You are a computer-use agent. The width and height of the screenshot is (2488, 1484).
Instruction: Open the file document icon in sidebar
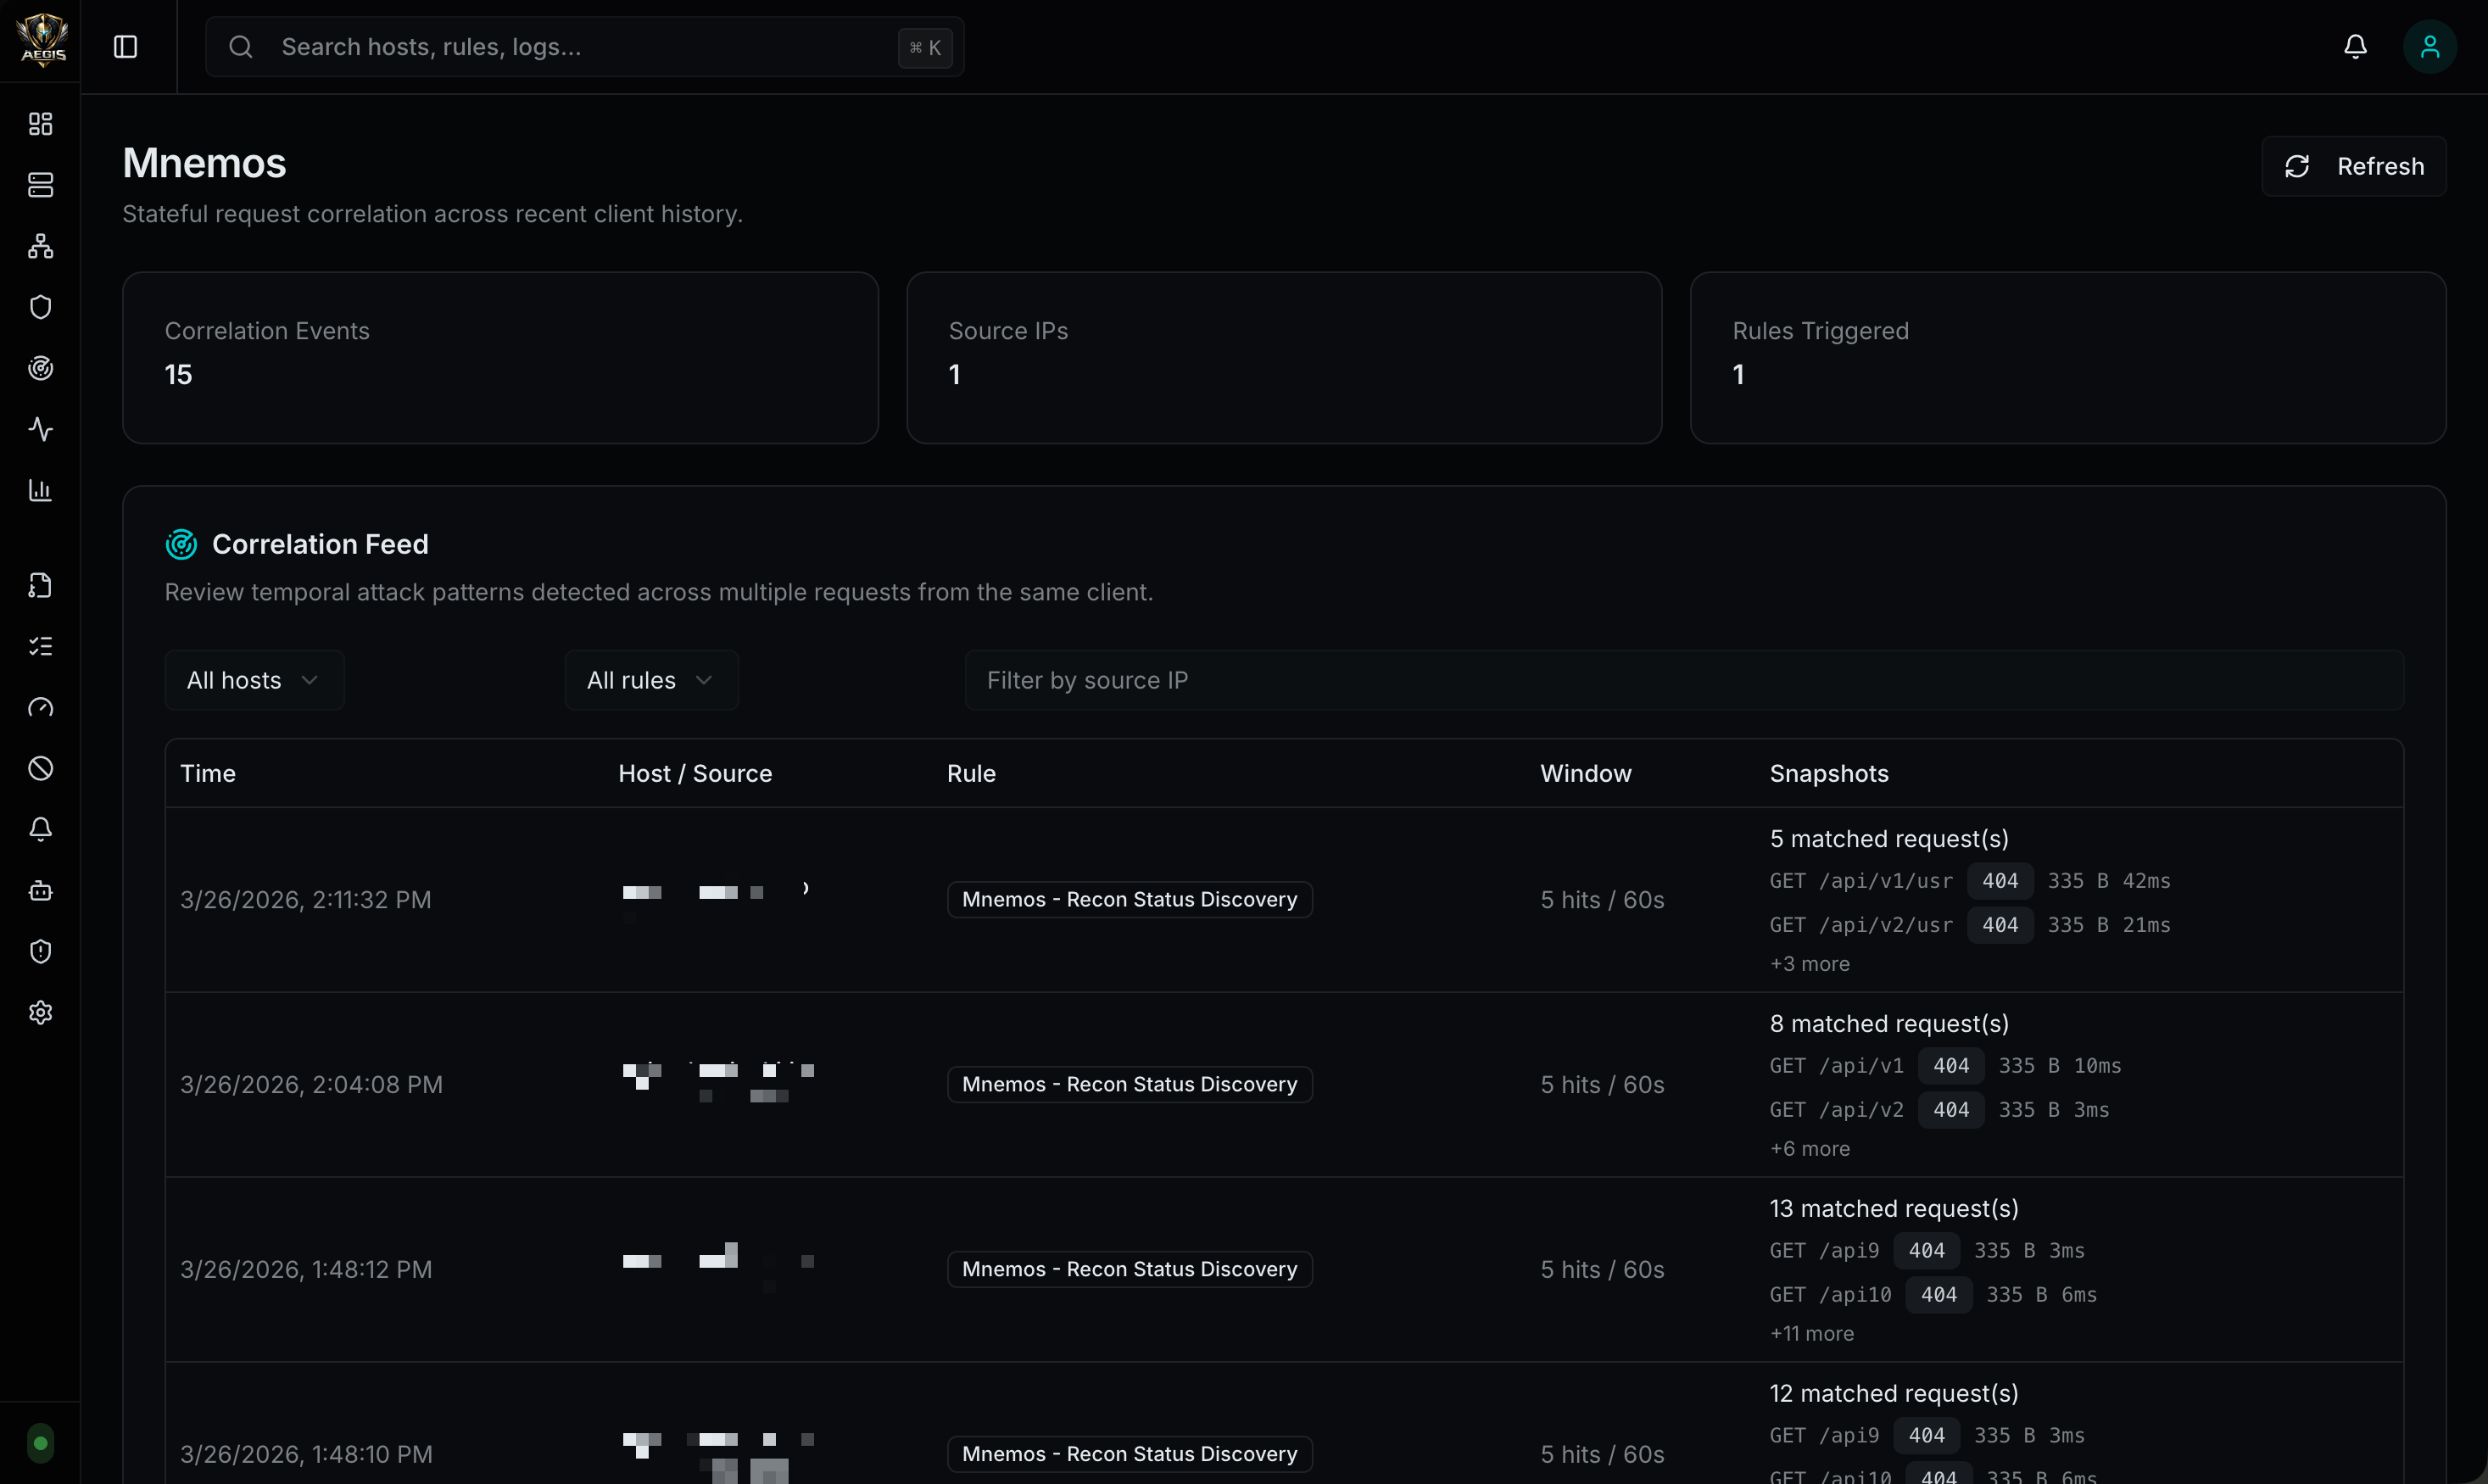[40, 585]
